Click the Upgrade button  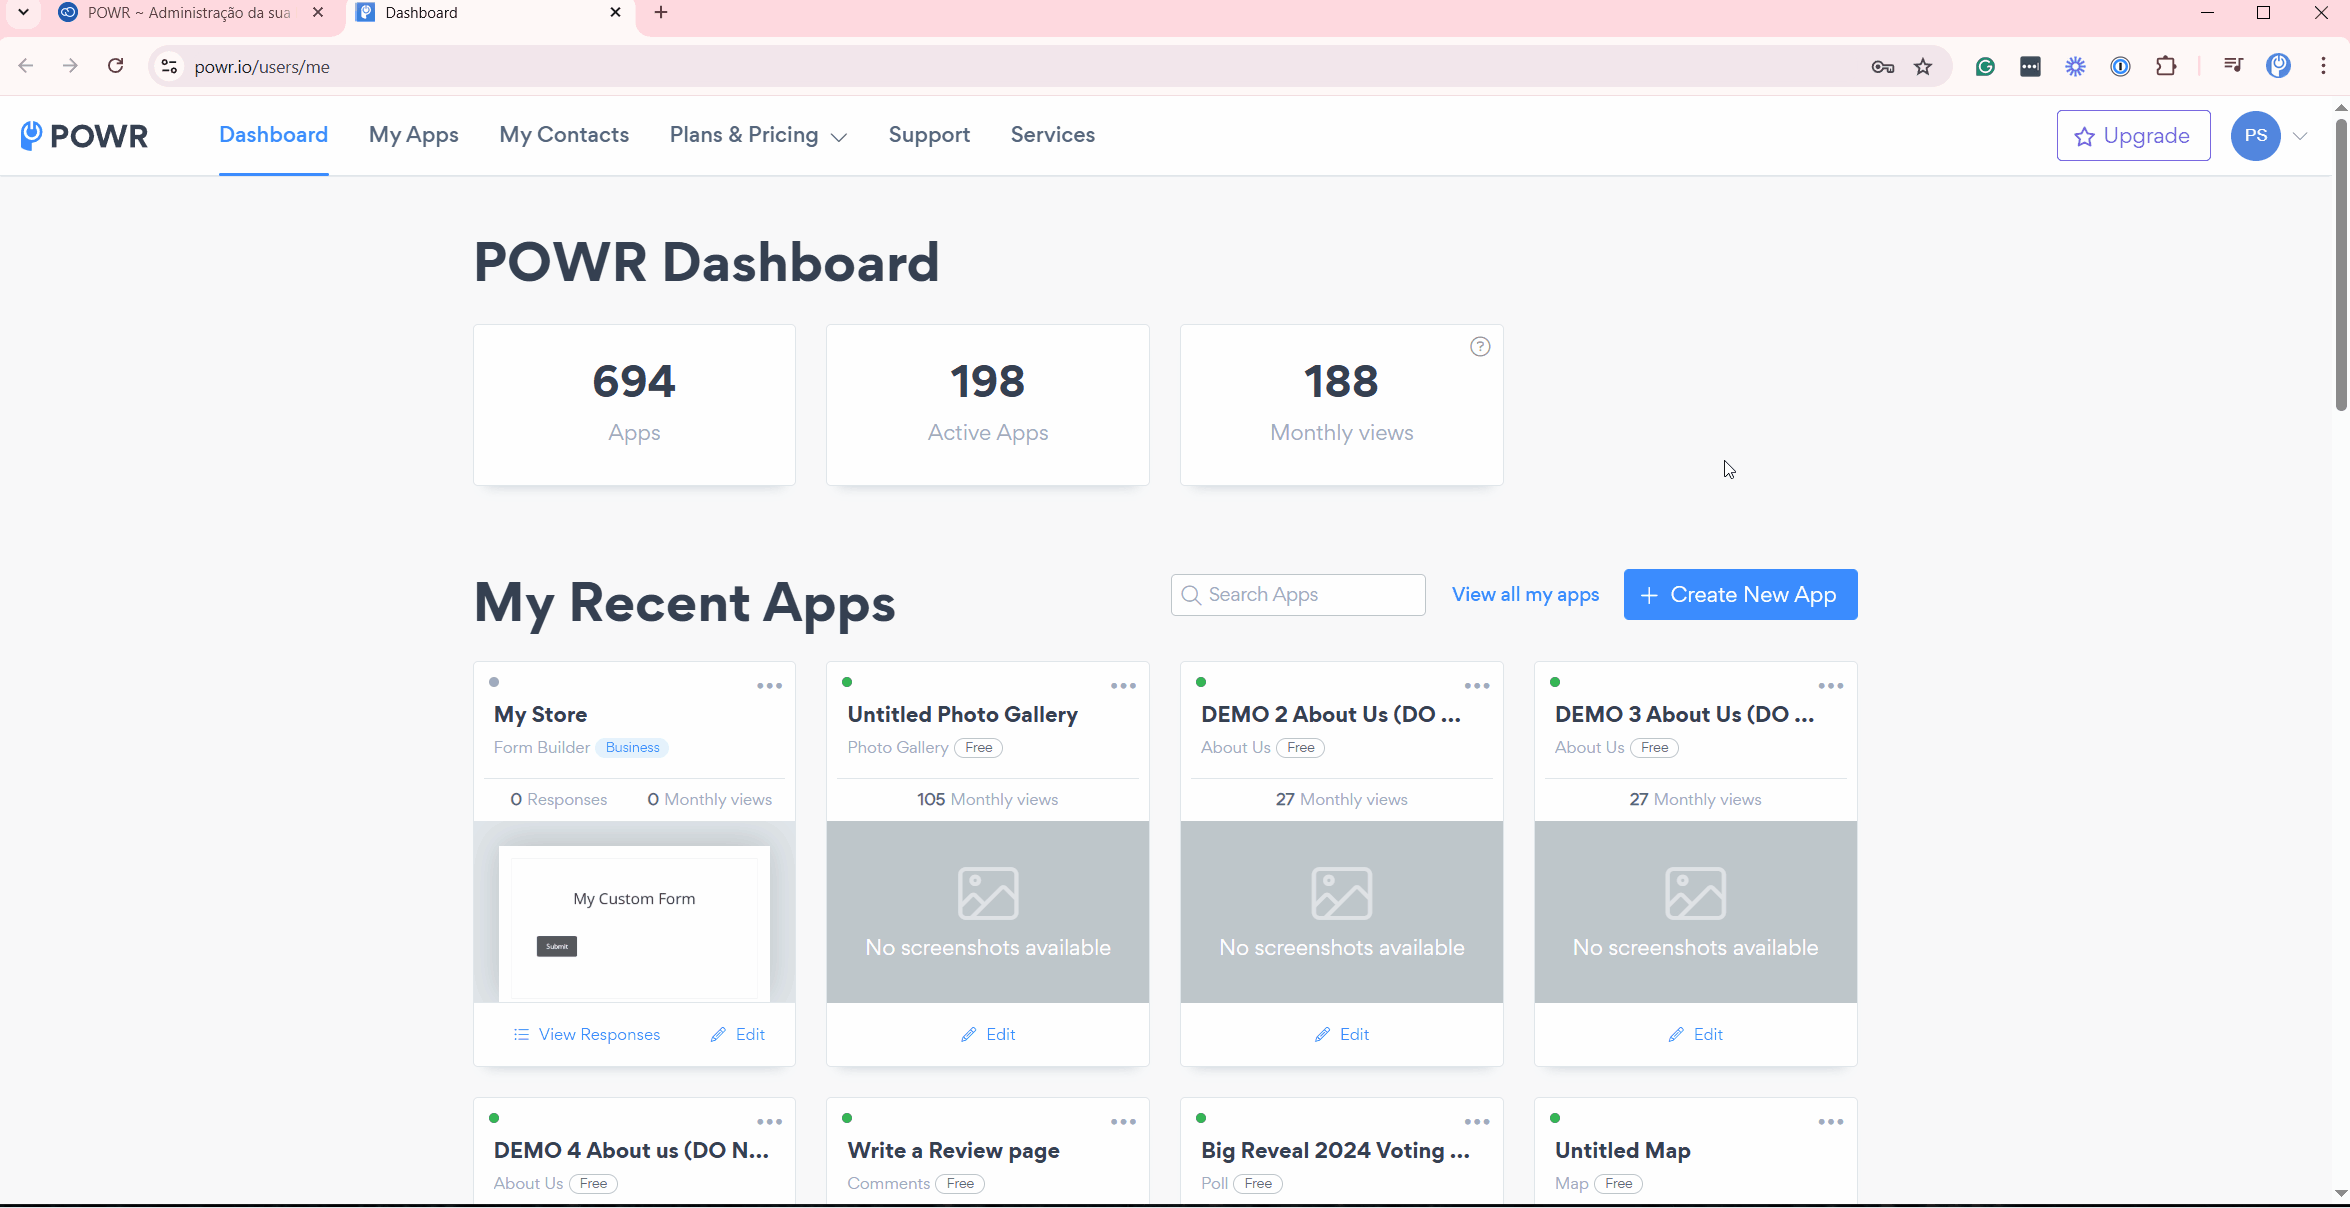point(2133,136)
